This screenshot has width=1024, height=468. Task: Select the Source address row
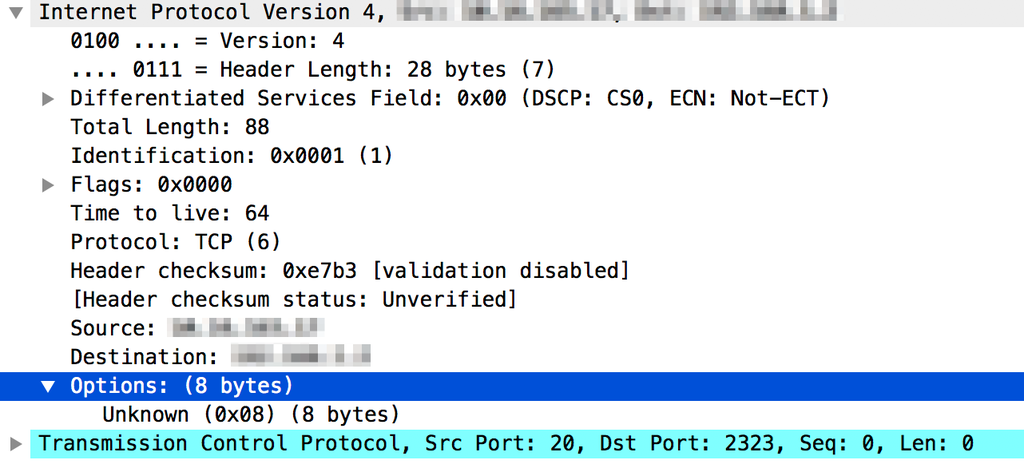coord(198,328)
